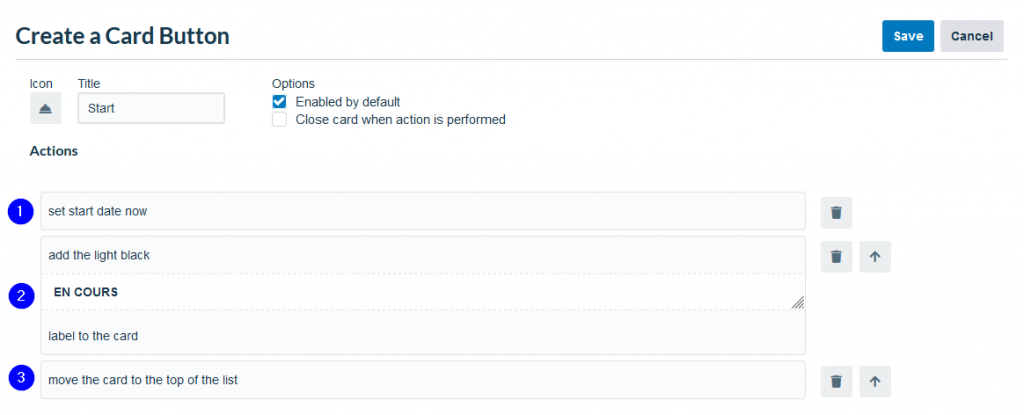Screen dimensions: 1024x415
Task: Delete the 'move the card' action
Action: [x=837, y=382]
